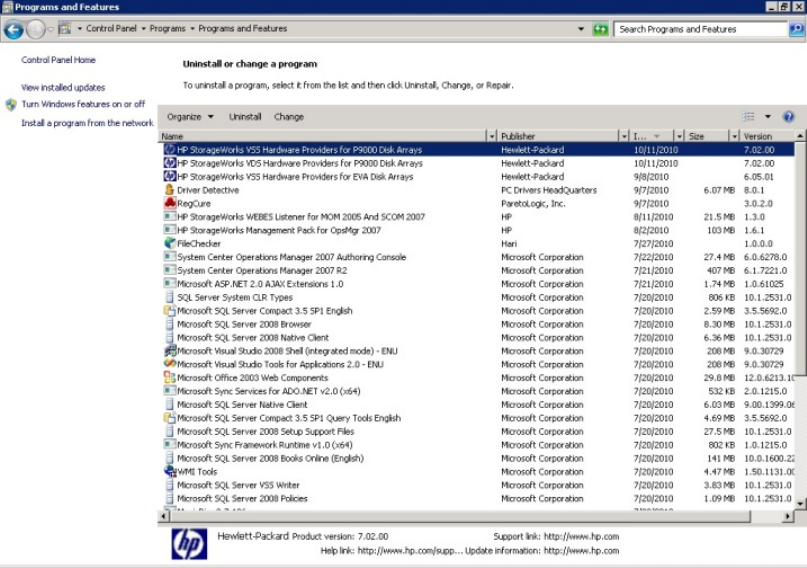Open the Control Panel Home link

tap(58, 60)
